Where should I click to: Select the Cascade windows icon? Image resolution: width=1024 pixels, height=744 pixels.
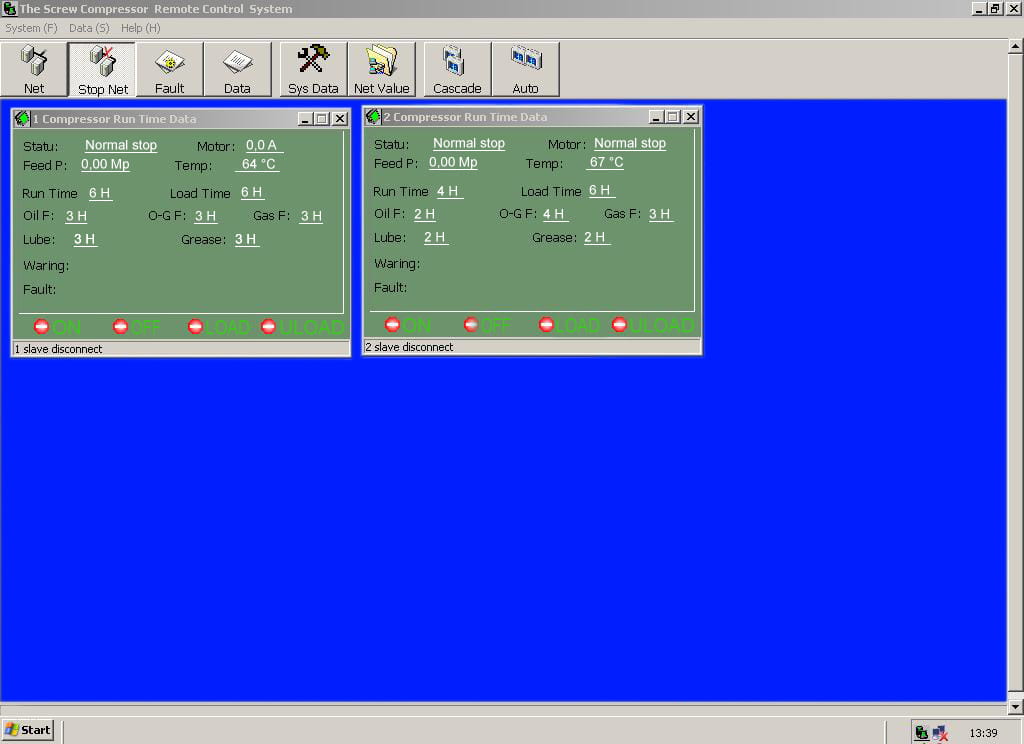tap(457, 69)
